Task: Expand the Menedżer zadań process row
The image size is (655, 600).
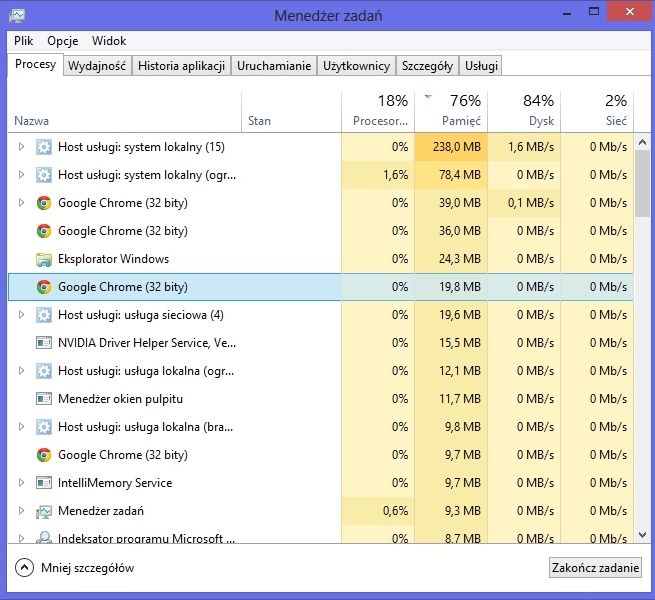Action: pyautogui.click(x=21, y=511)
